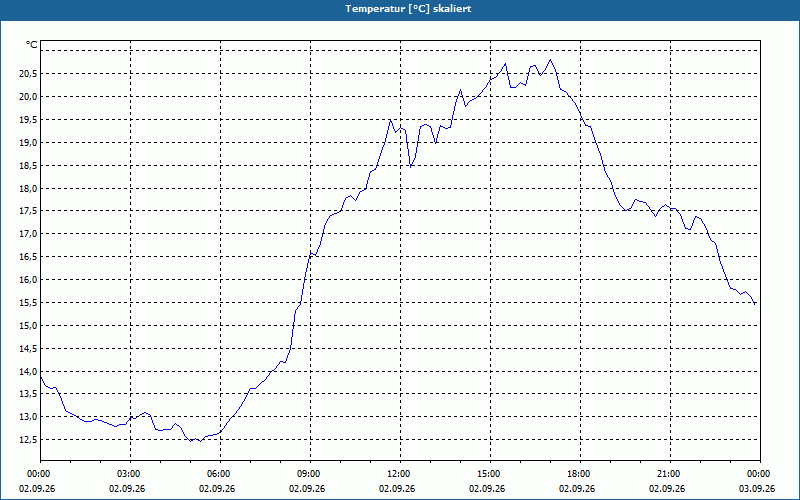Click the 12:00 time axis label
This screenshot has width=800, height=500.
pos(401,474)
